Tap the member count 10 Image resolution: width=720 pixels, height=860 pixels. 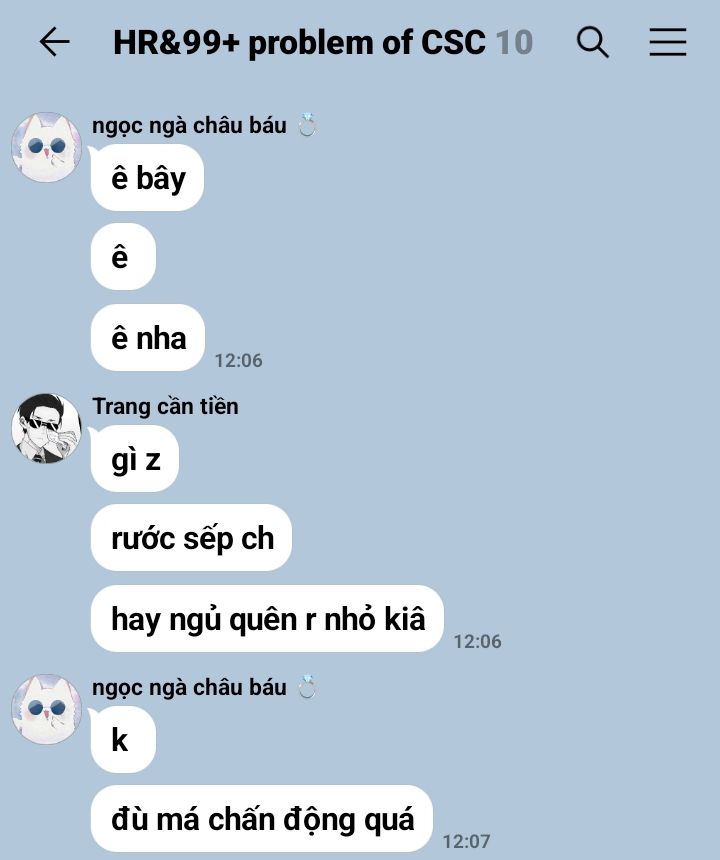514,43
